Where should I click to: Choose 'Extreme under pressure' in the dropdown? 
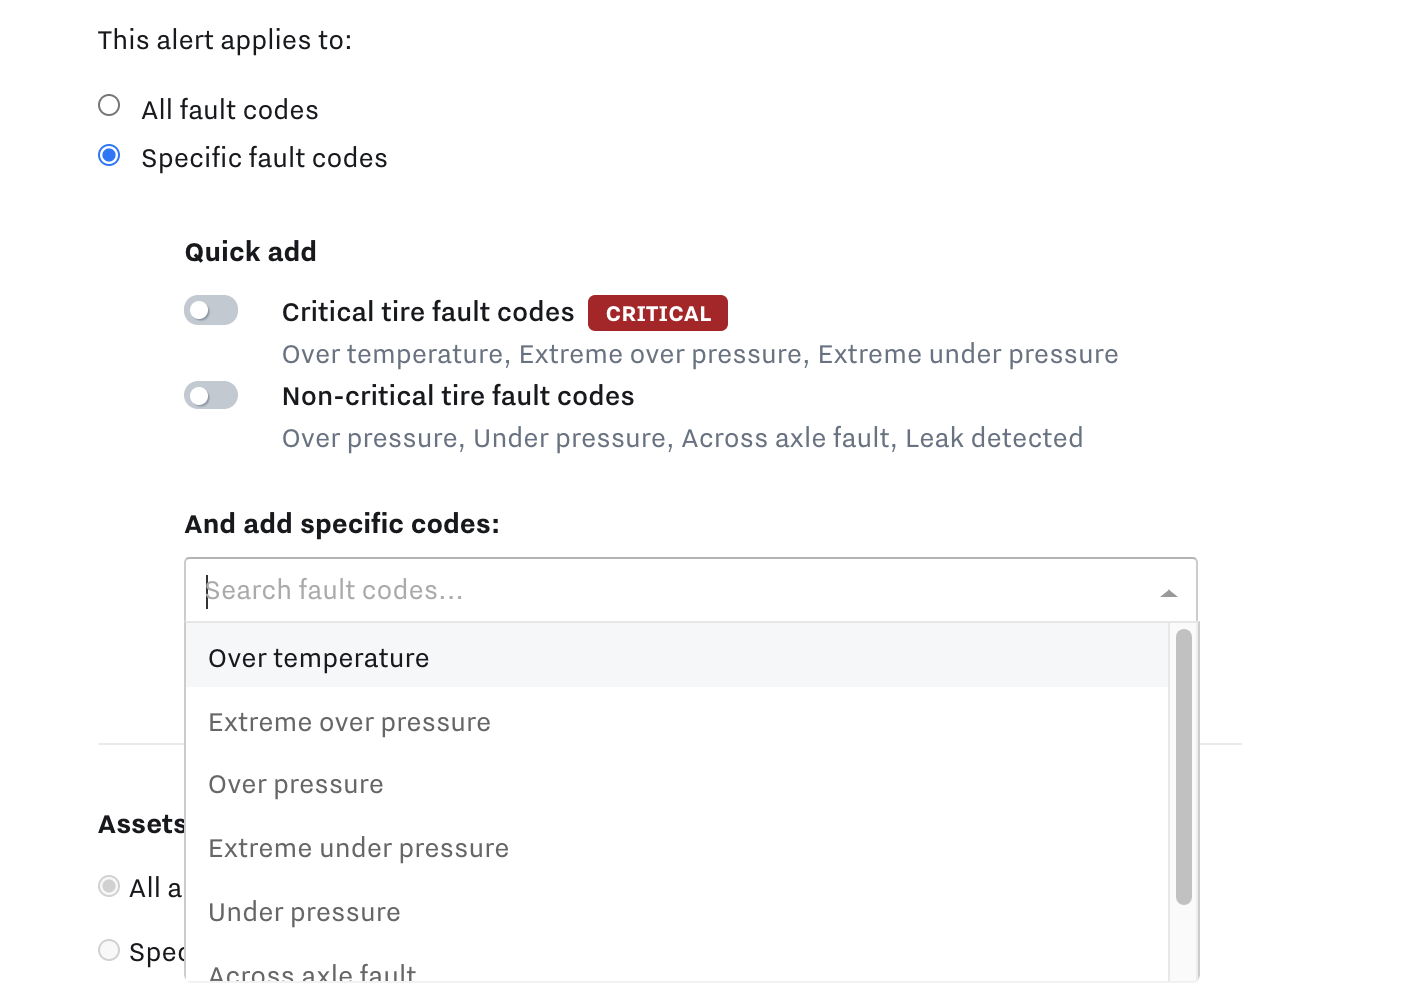tap(358, 847)
